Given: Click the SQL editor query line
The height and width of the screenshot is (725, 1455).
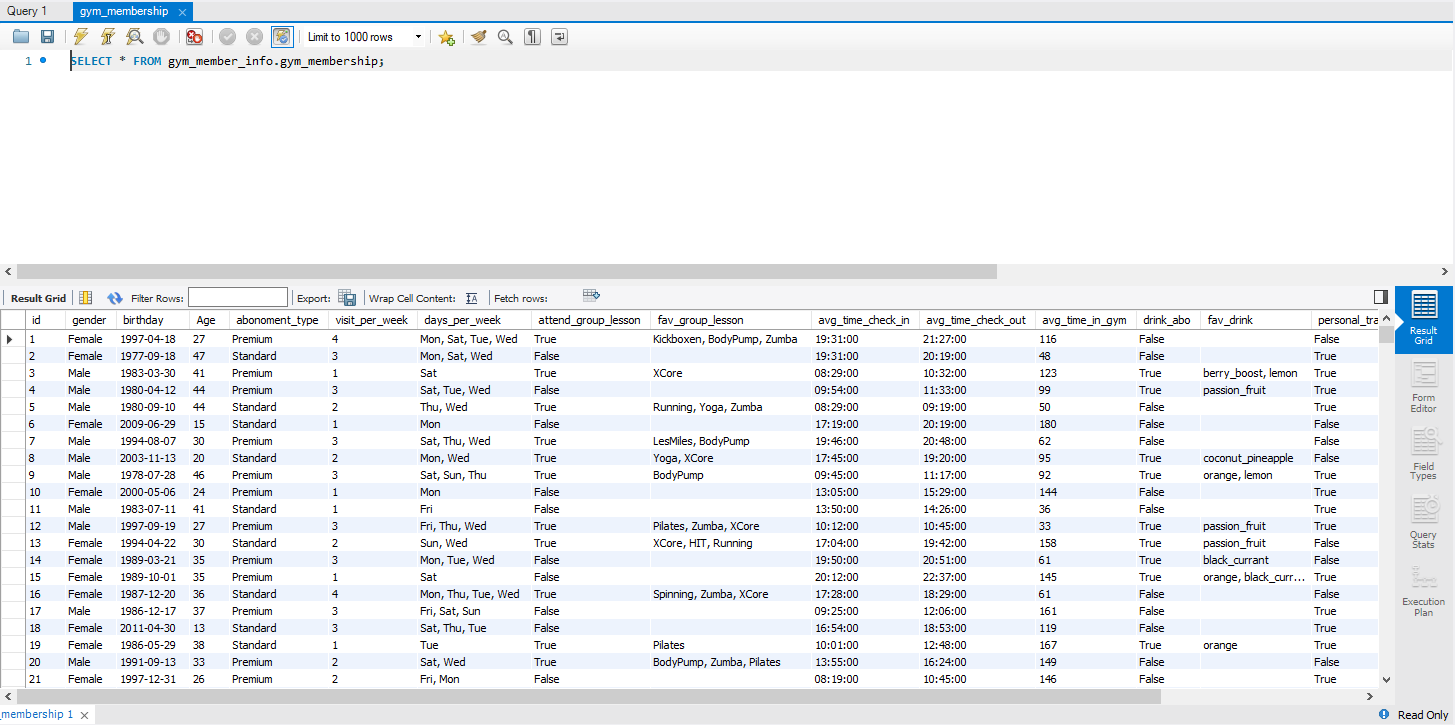Looking at the screenshot, I should tap(226, 61).
